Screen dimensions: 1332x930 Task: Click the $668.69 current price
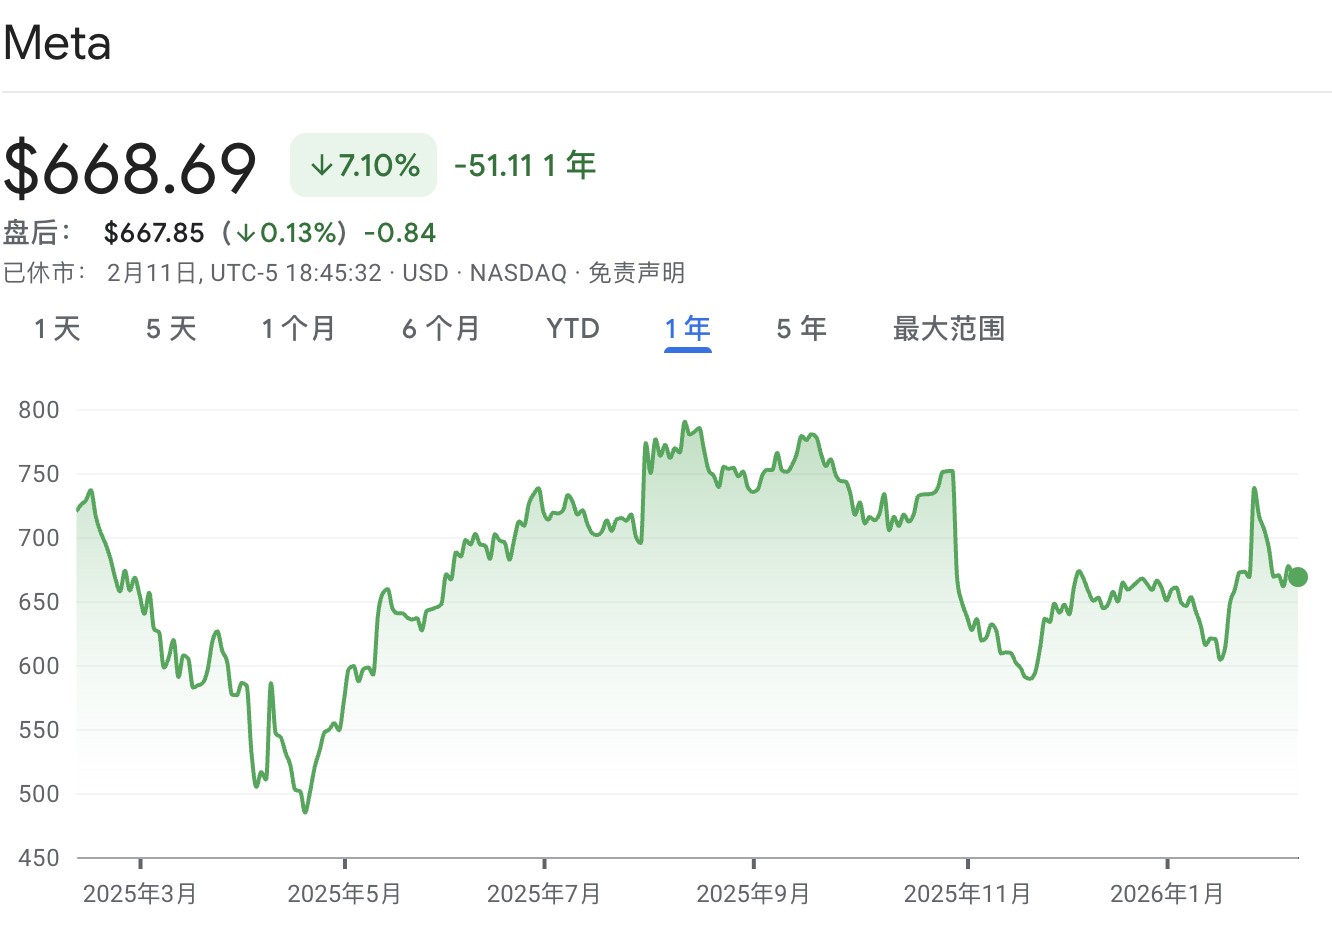tap(130, 167)
